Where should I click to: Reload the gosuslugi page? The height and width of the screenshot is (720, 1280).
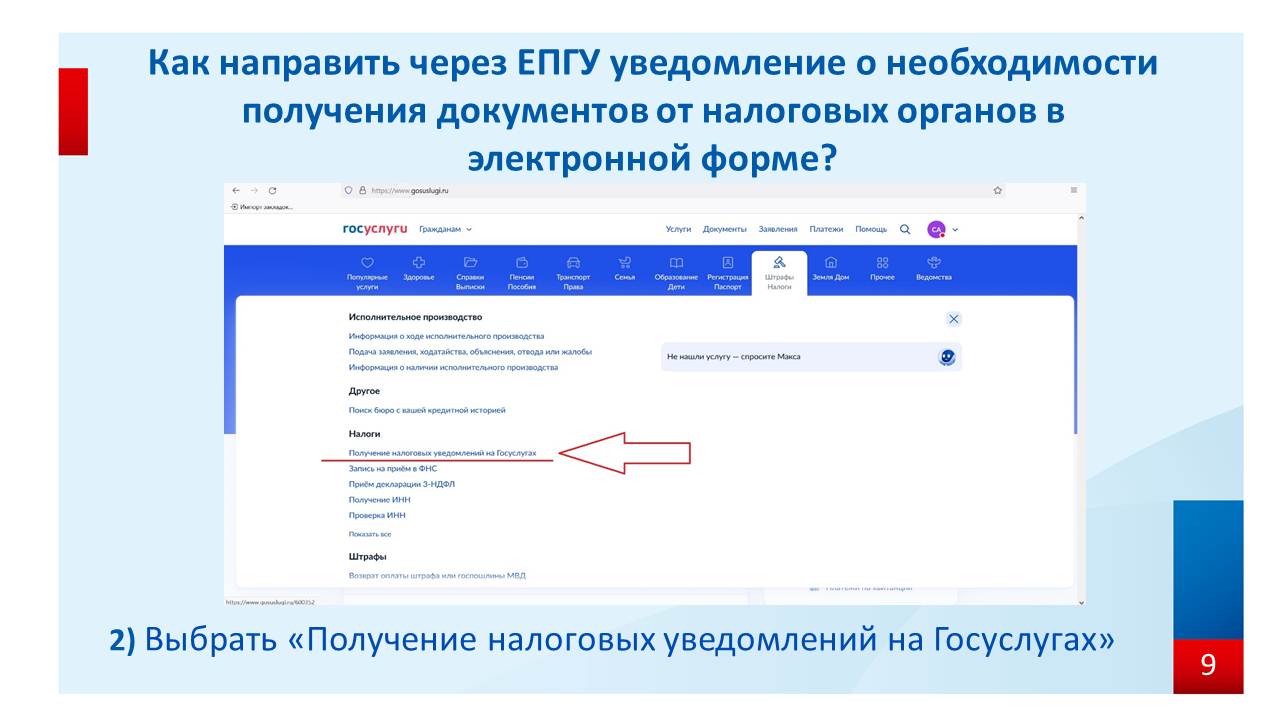click(272, 190)
